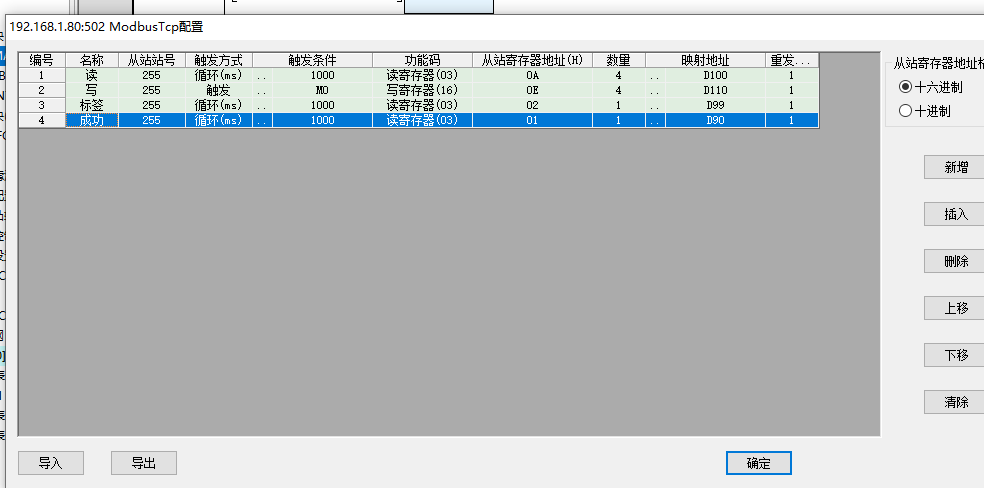
Task: Select row number 1 header cell
Action: [42, 75]
